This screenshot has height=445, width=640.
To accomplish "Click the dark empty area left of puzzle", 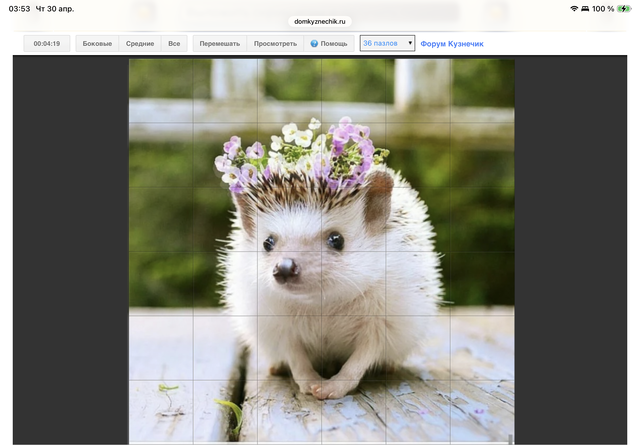I will pyautogui.click(x=70, y=250).
